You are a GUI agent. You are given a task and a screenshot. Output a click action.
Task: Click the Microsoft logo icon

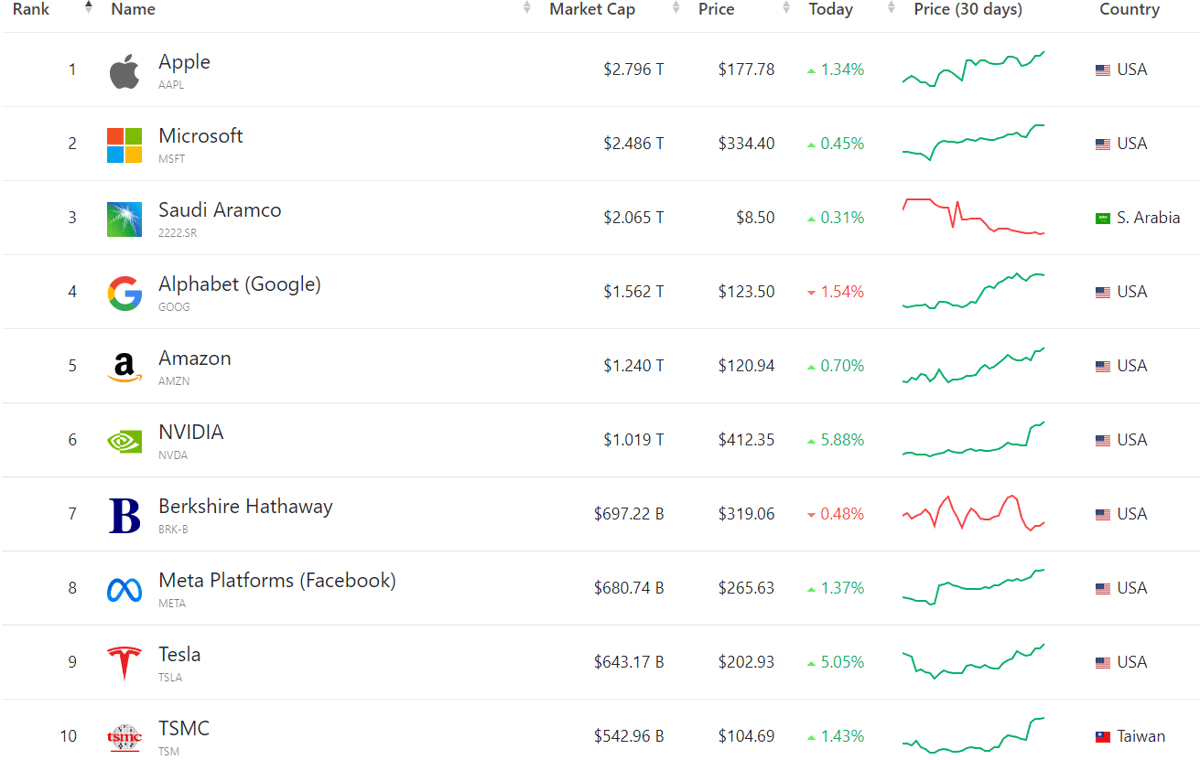[x=125, y=145]
